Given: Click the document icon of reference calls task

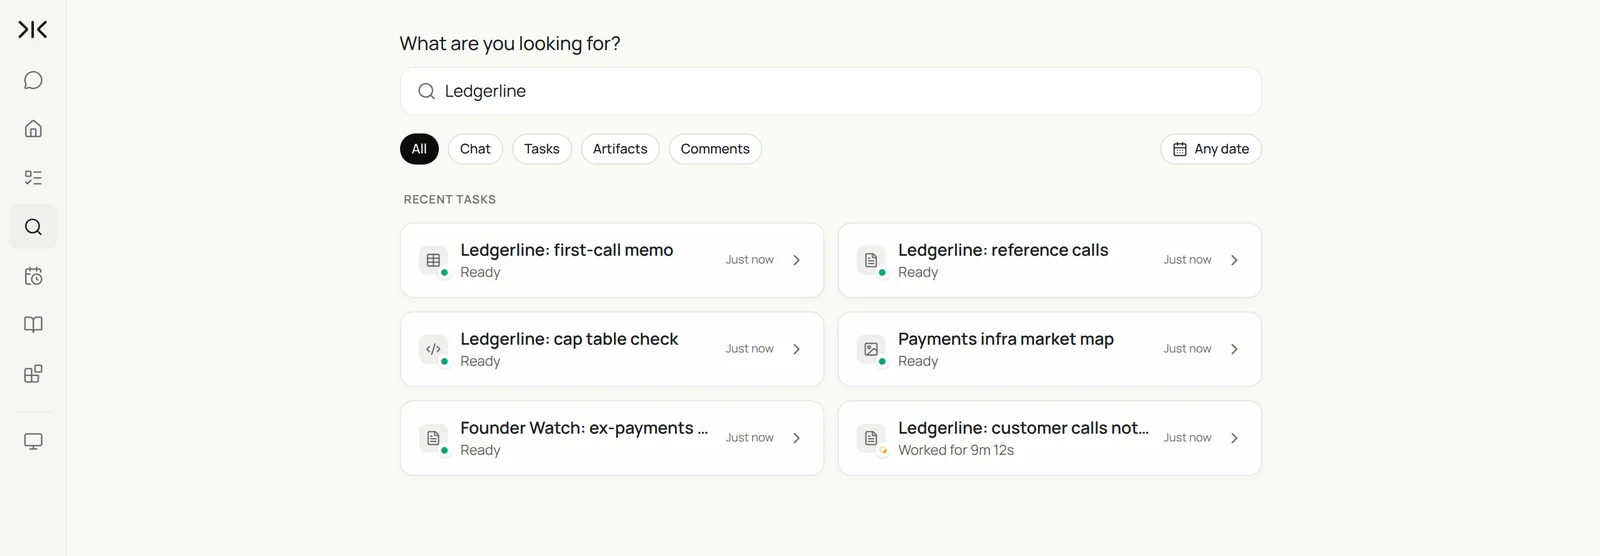Looking at the screenshot, I should coord(871,260).
